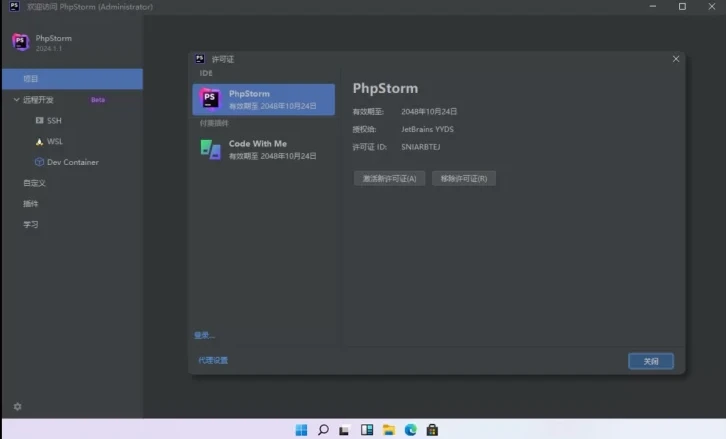Click the PhpStorm icon in license dialog title
Viewport: 726px width, 439px height.
pos(200,59)
